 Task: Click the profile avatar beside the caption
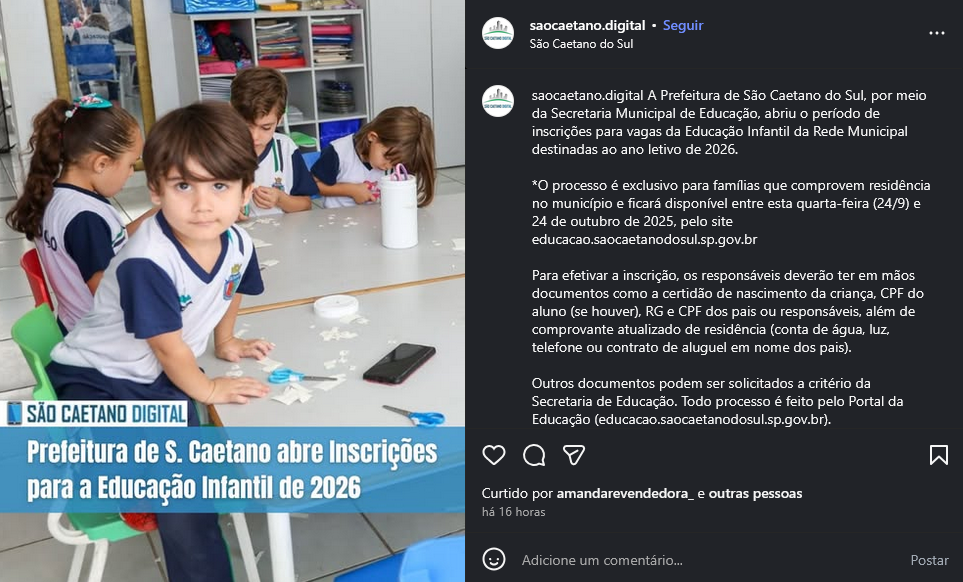coord(498,101)
